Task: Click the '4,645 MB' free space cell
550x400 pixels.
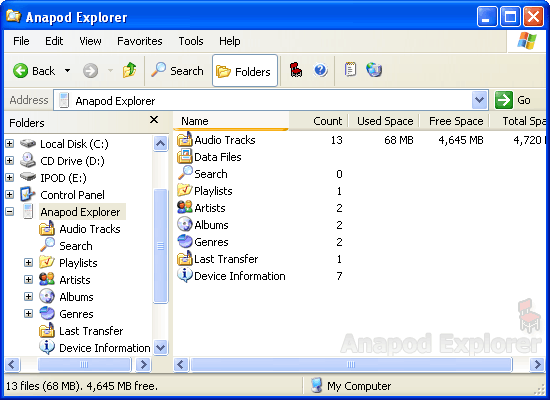Action: click(x=461, y=140)
